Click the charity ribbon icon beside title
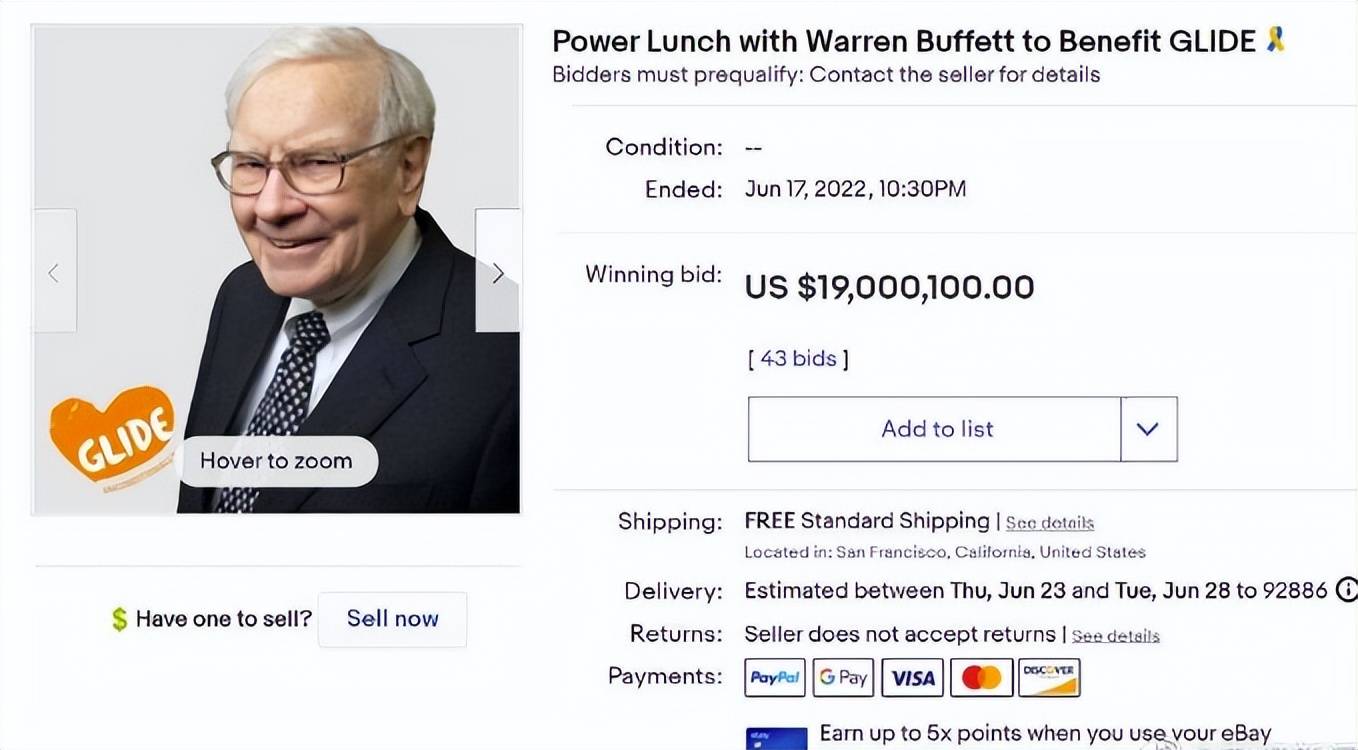Screen dimensions: 1358x750 [1275, 40]
